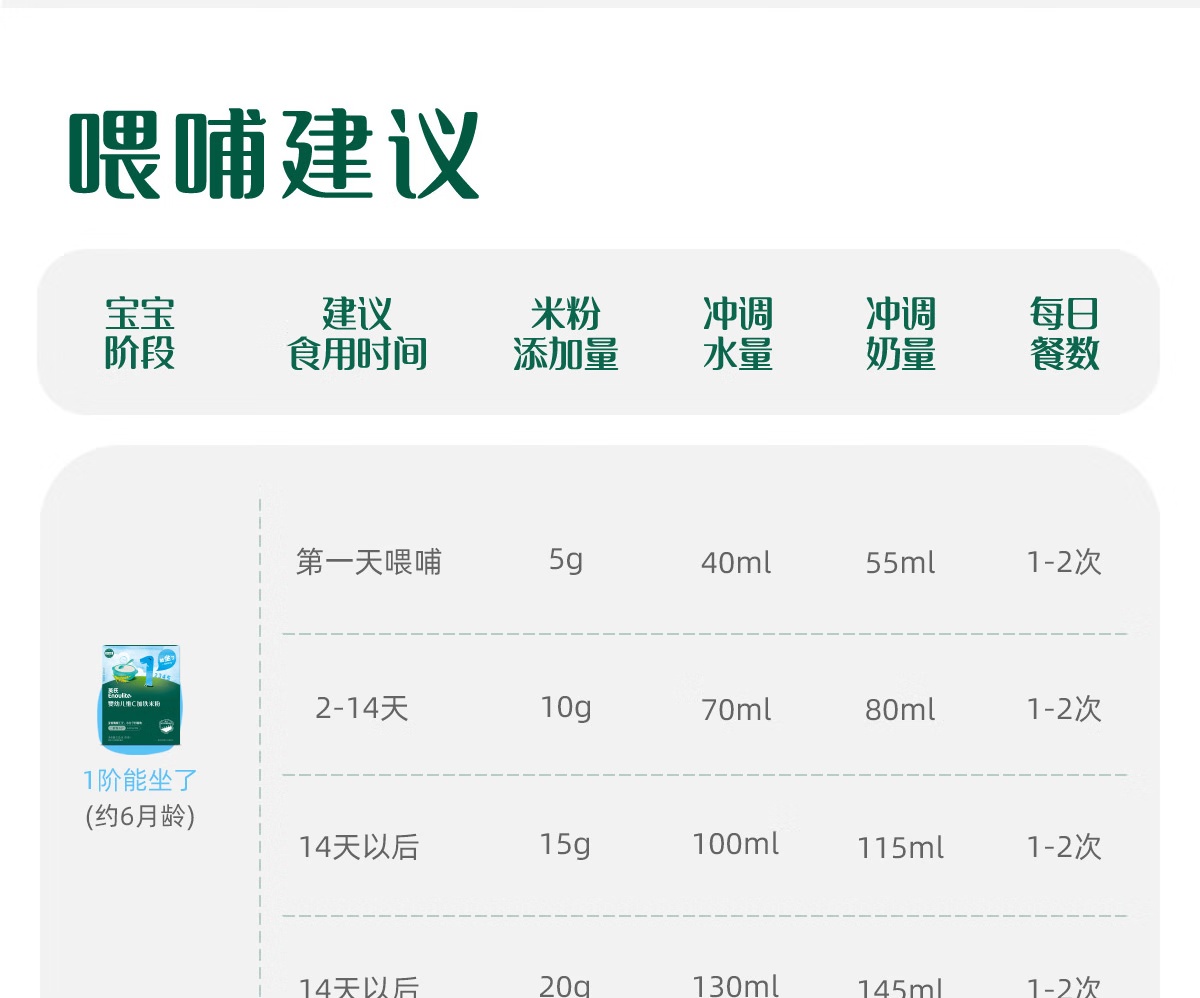Click the 40ml water amount cell
The image size is (1200, 998).
737,563
